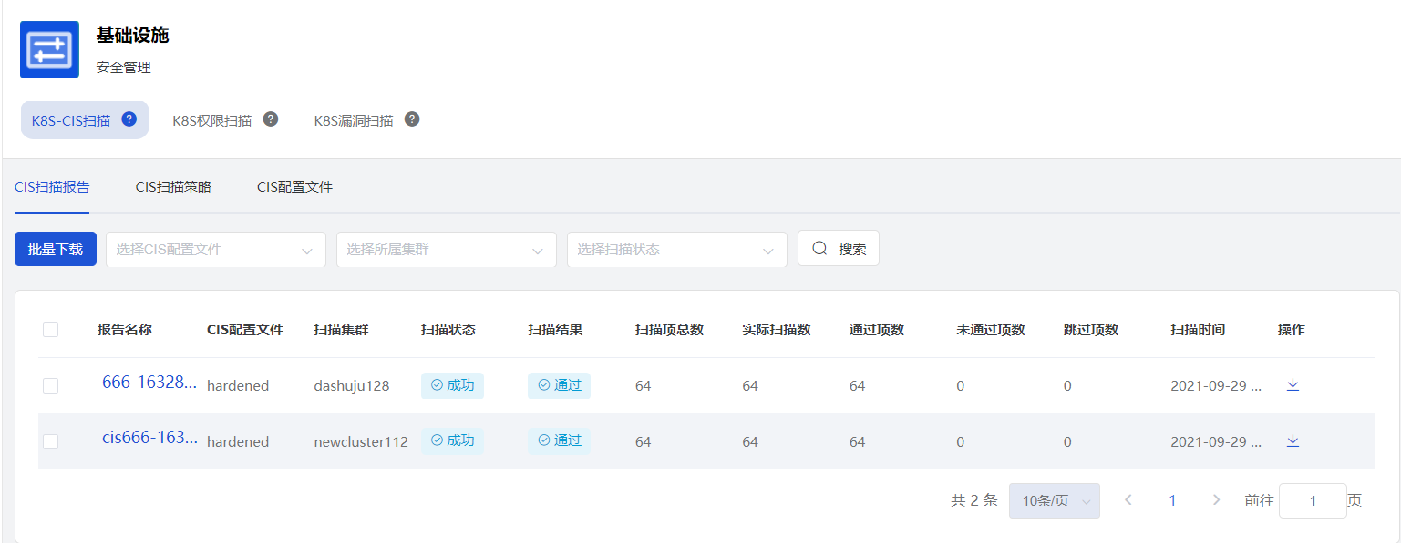Expand actions icon for newcluster112 row
The image size is (1402, 543).
(x=1292, y=441)
